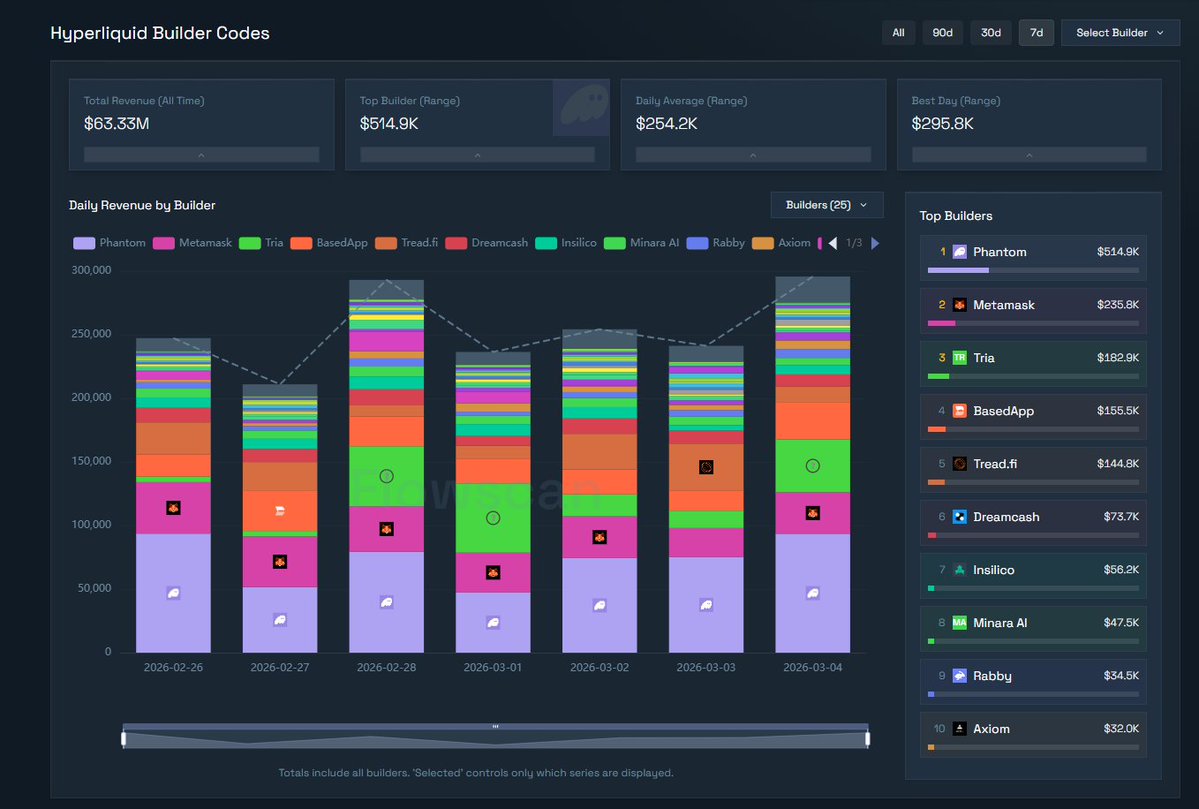This screenshot has height=809, width=1199.
Task: Toggle Phantom series in chart legend
Action: pyautogui.click(x=110, y=243)
